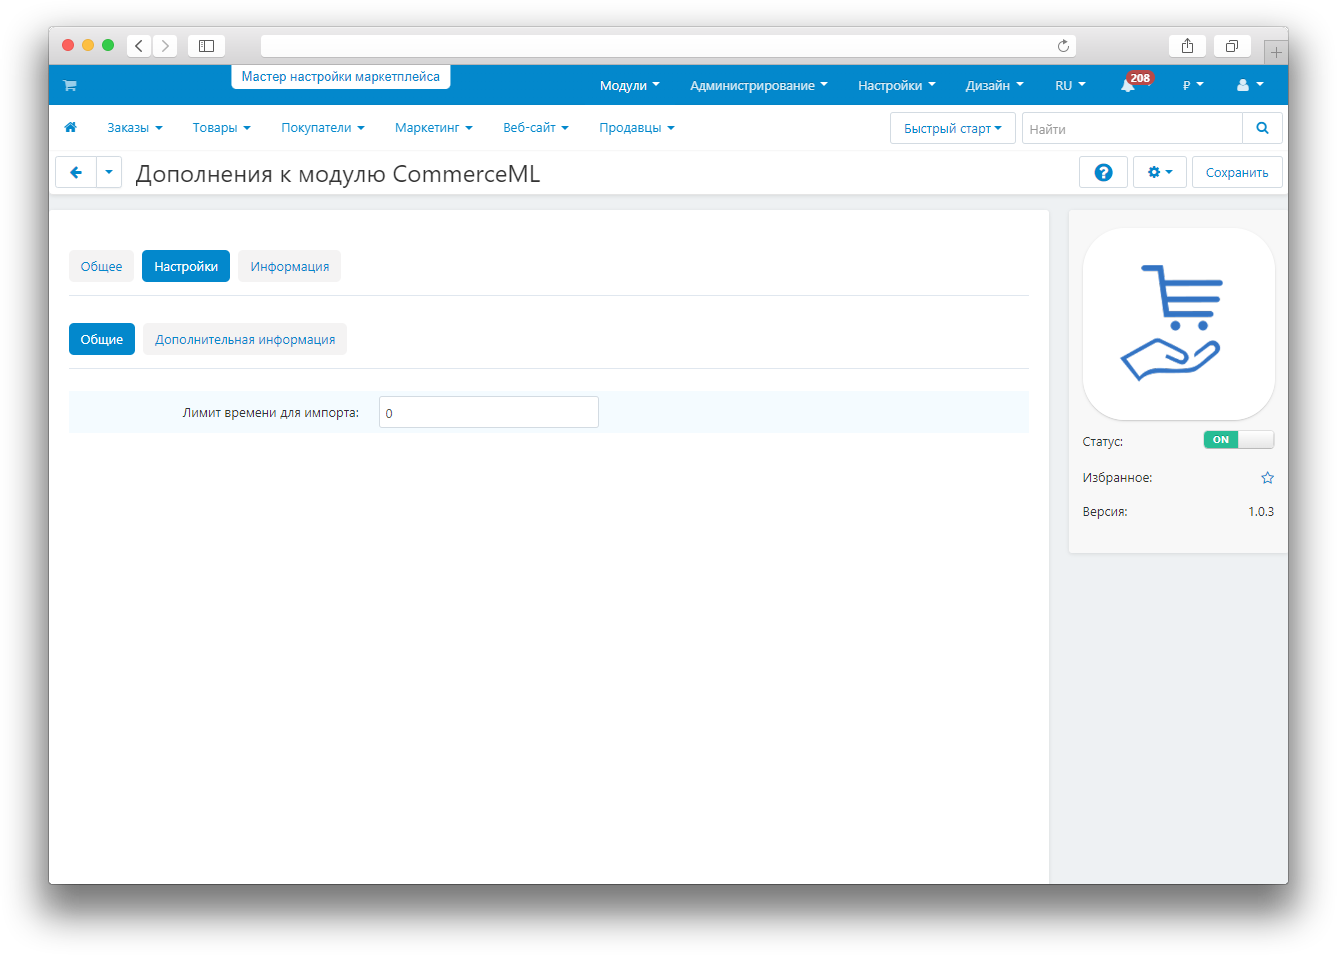Toggle the module status ON switch
The height and width of the screenshot is (955, 1337).
(x=1238, y=440)
